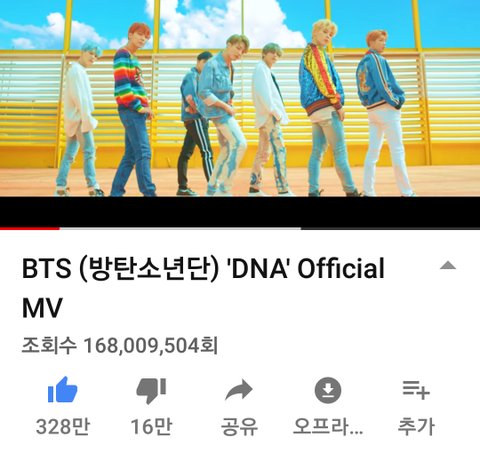Tap the MV word on title's second line
Image resolution: width=480 pixels, height=453 pixels.
pos(42,308)
